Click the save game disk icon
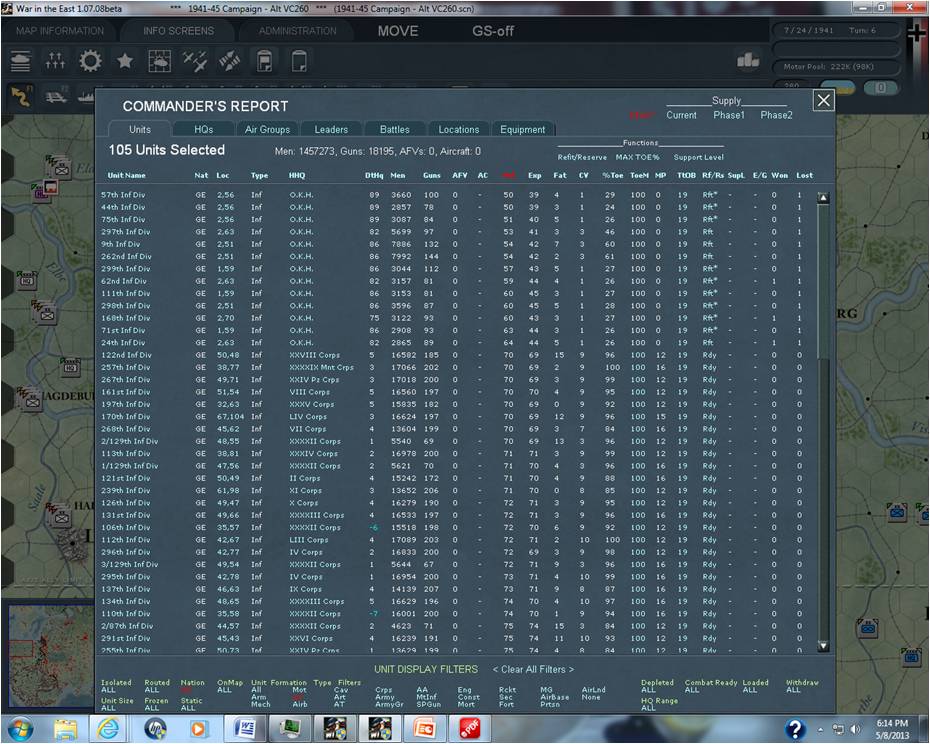930x744 pixels. pos(265,61)
